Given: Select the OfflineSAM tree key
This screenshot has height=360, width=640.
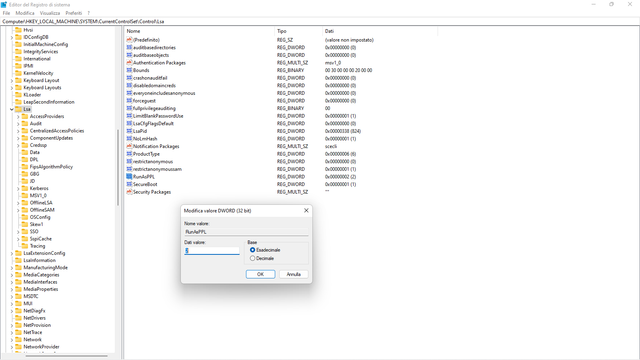Looking at the screenshot, I should coord(42,210).
